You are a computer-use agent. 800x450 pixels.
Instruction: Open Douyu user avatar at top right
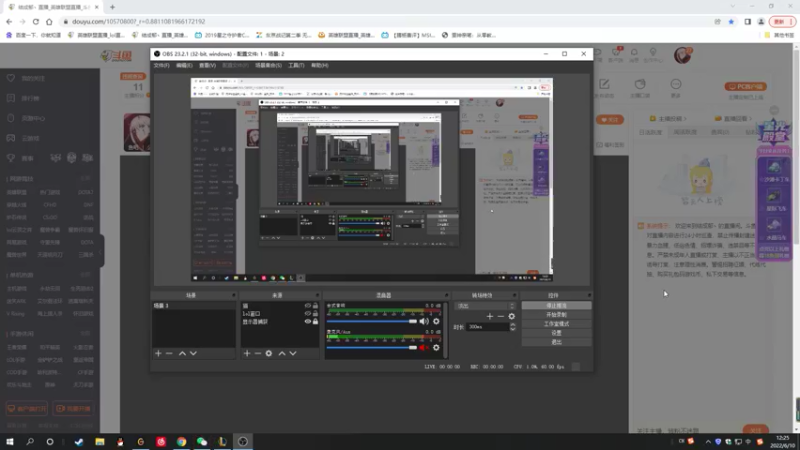[x=683, y=55]
